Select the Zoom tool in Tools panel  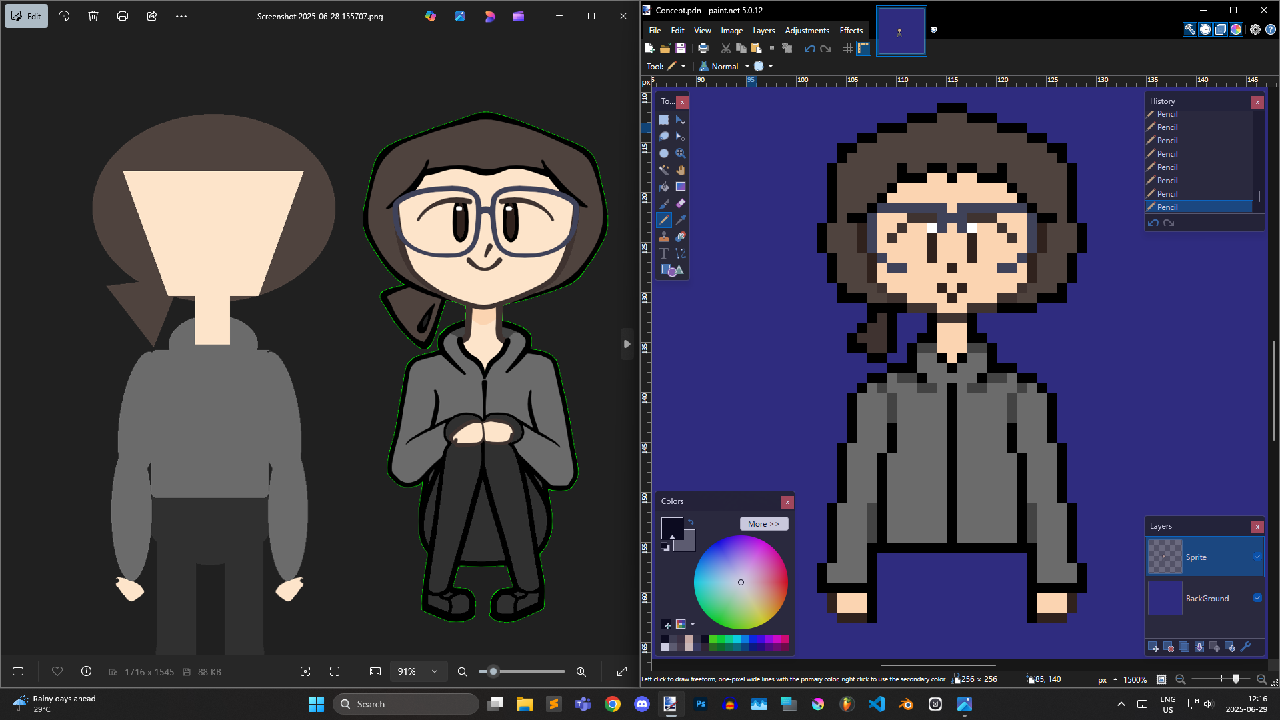coord(680,153)
